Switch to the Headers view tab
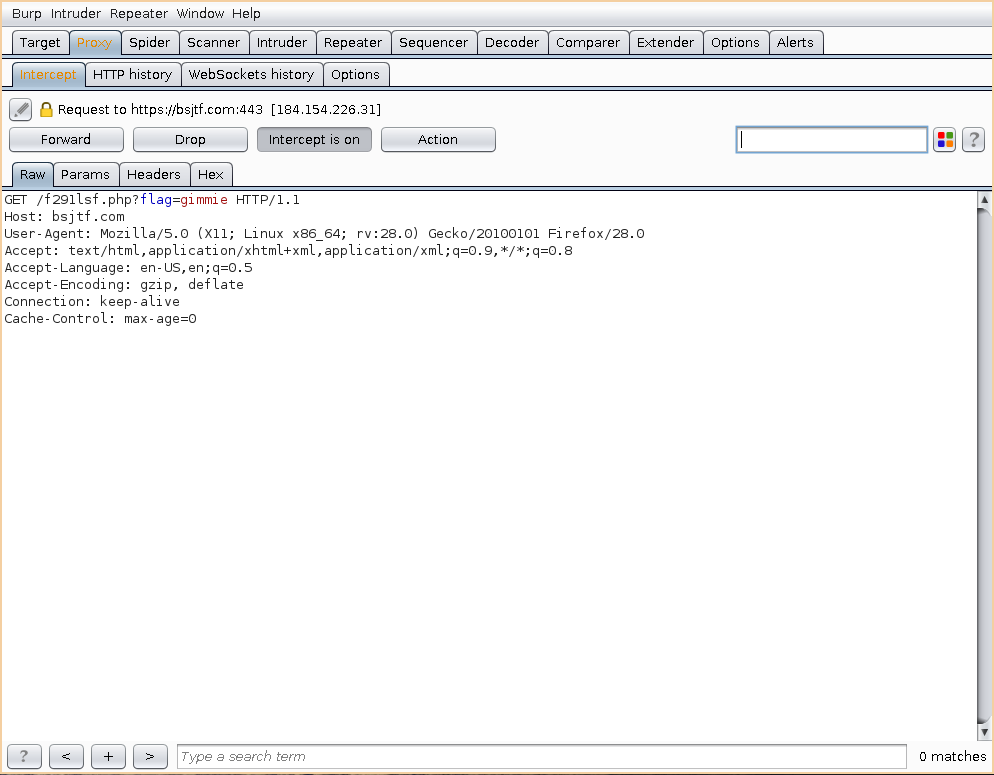This screenshot has height=775, width=994. 153,174
